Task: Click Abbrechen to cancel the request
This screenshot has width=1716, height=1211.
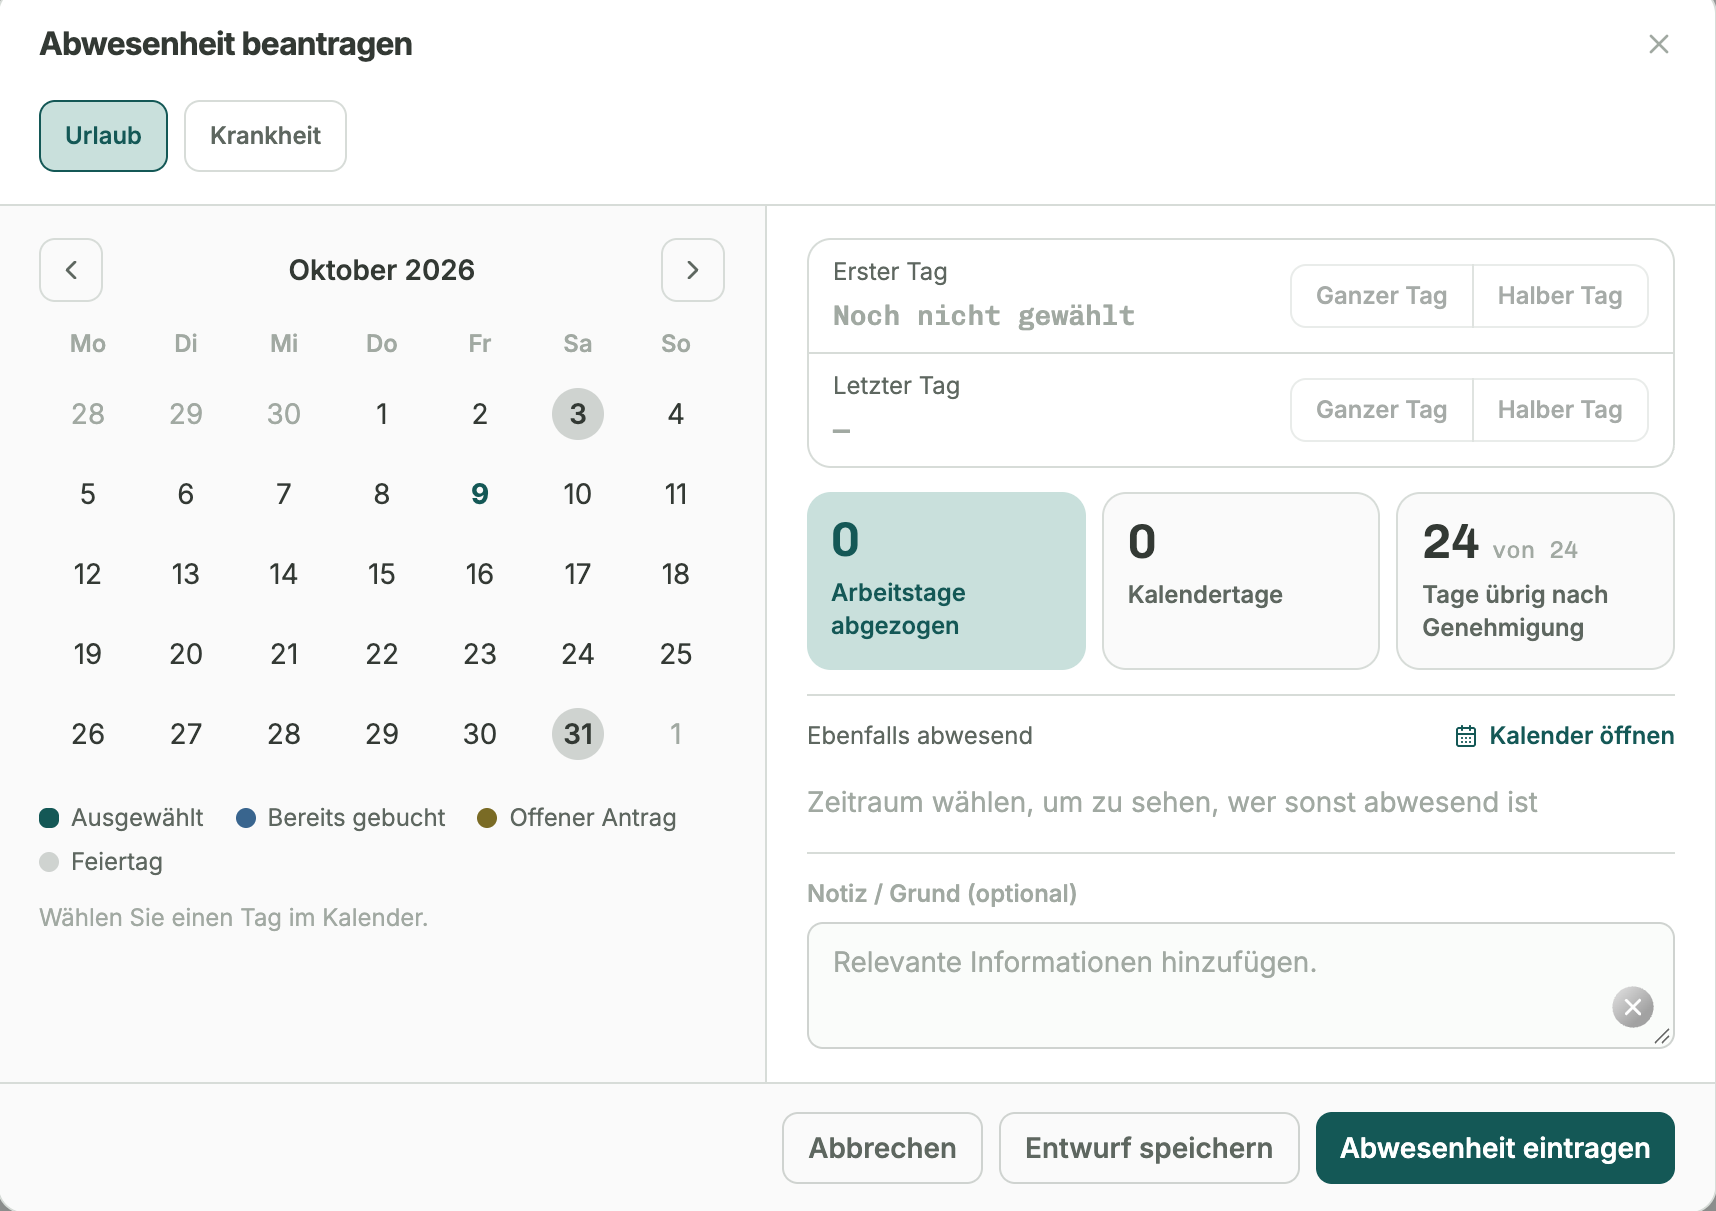Action: coord(883,1148)
